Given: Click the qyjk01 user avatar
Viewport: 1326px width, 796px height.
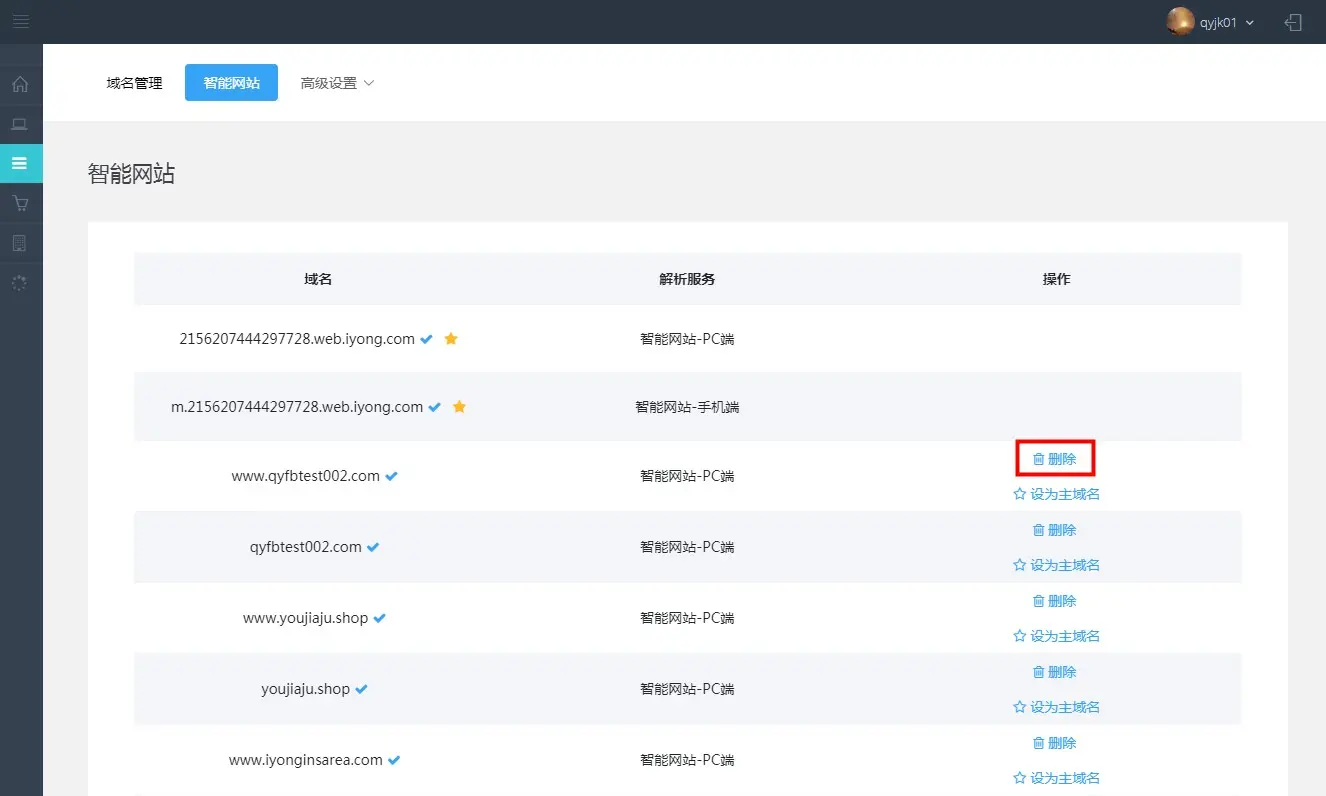Looking at the screenshot, I should click(x=1180, y=22).
